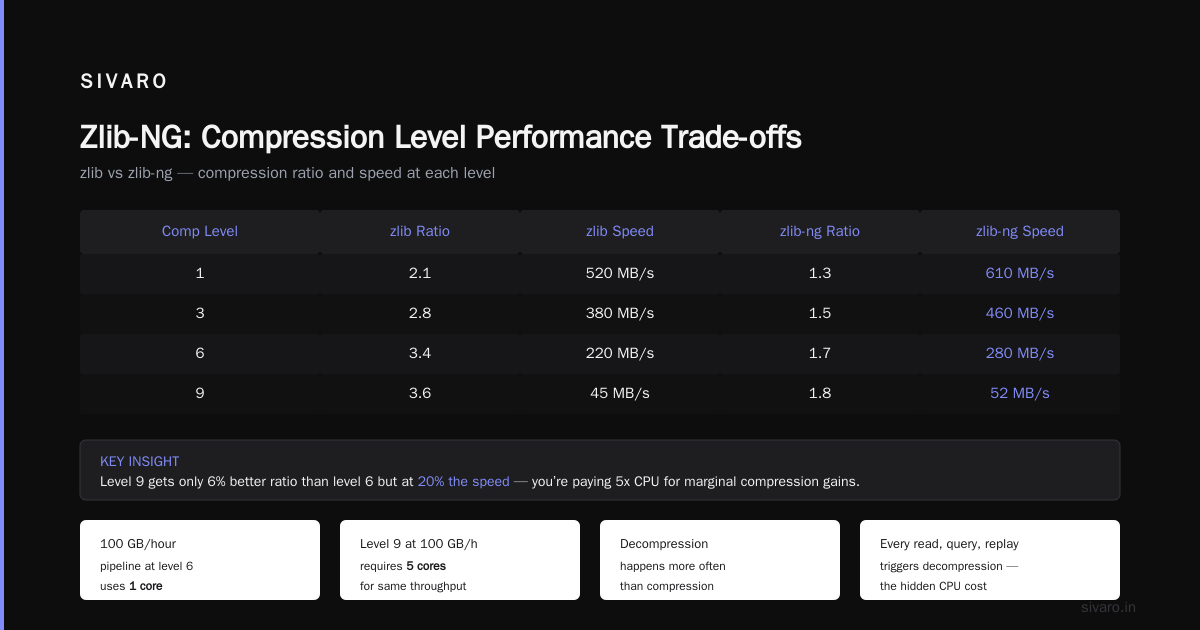Select the Comp Level column header

tap(200, 231)
